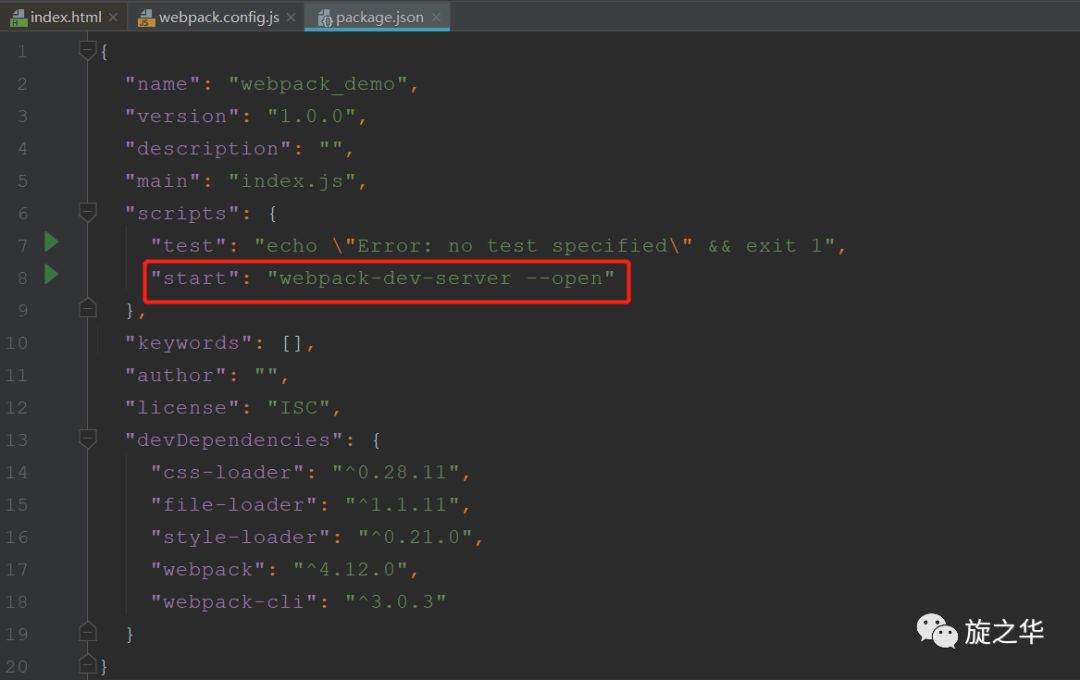Place cursor on "name" key
The width and height of the screenshot is (1080, 680).
163,84
